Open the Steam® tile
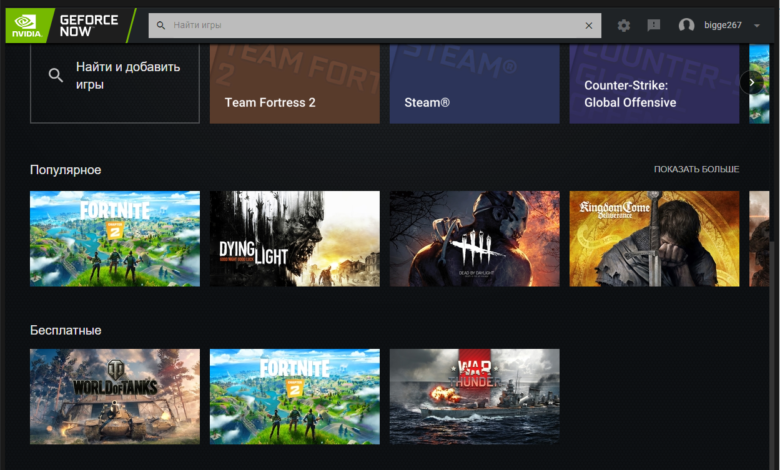 pos(474,84)
